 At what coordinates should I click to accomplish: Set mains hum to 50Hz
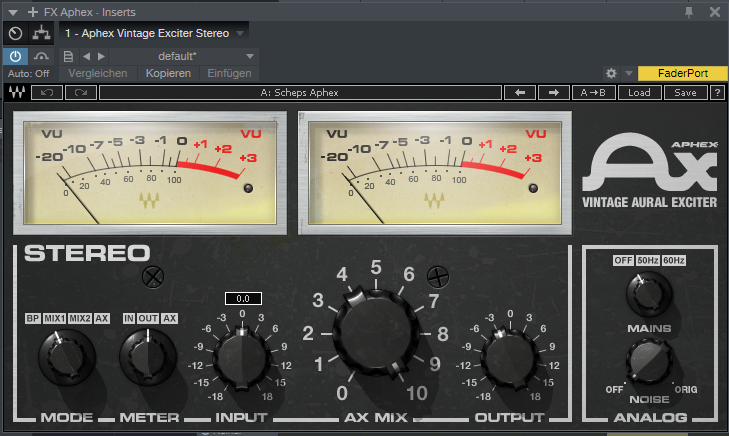(x=648, y=260)
